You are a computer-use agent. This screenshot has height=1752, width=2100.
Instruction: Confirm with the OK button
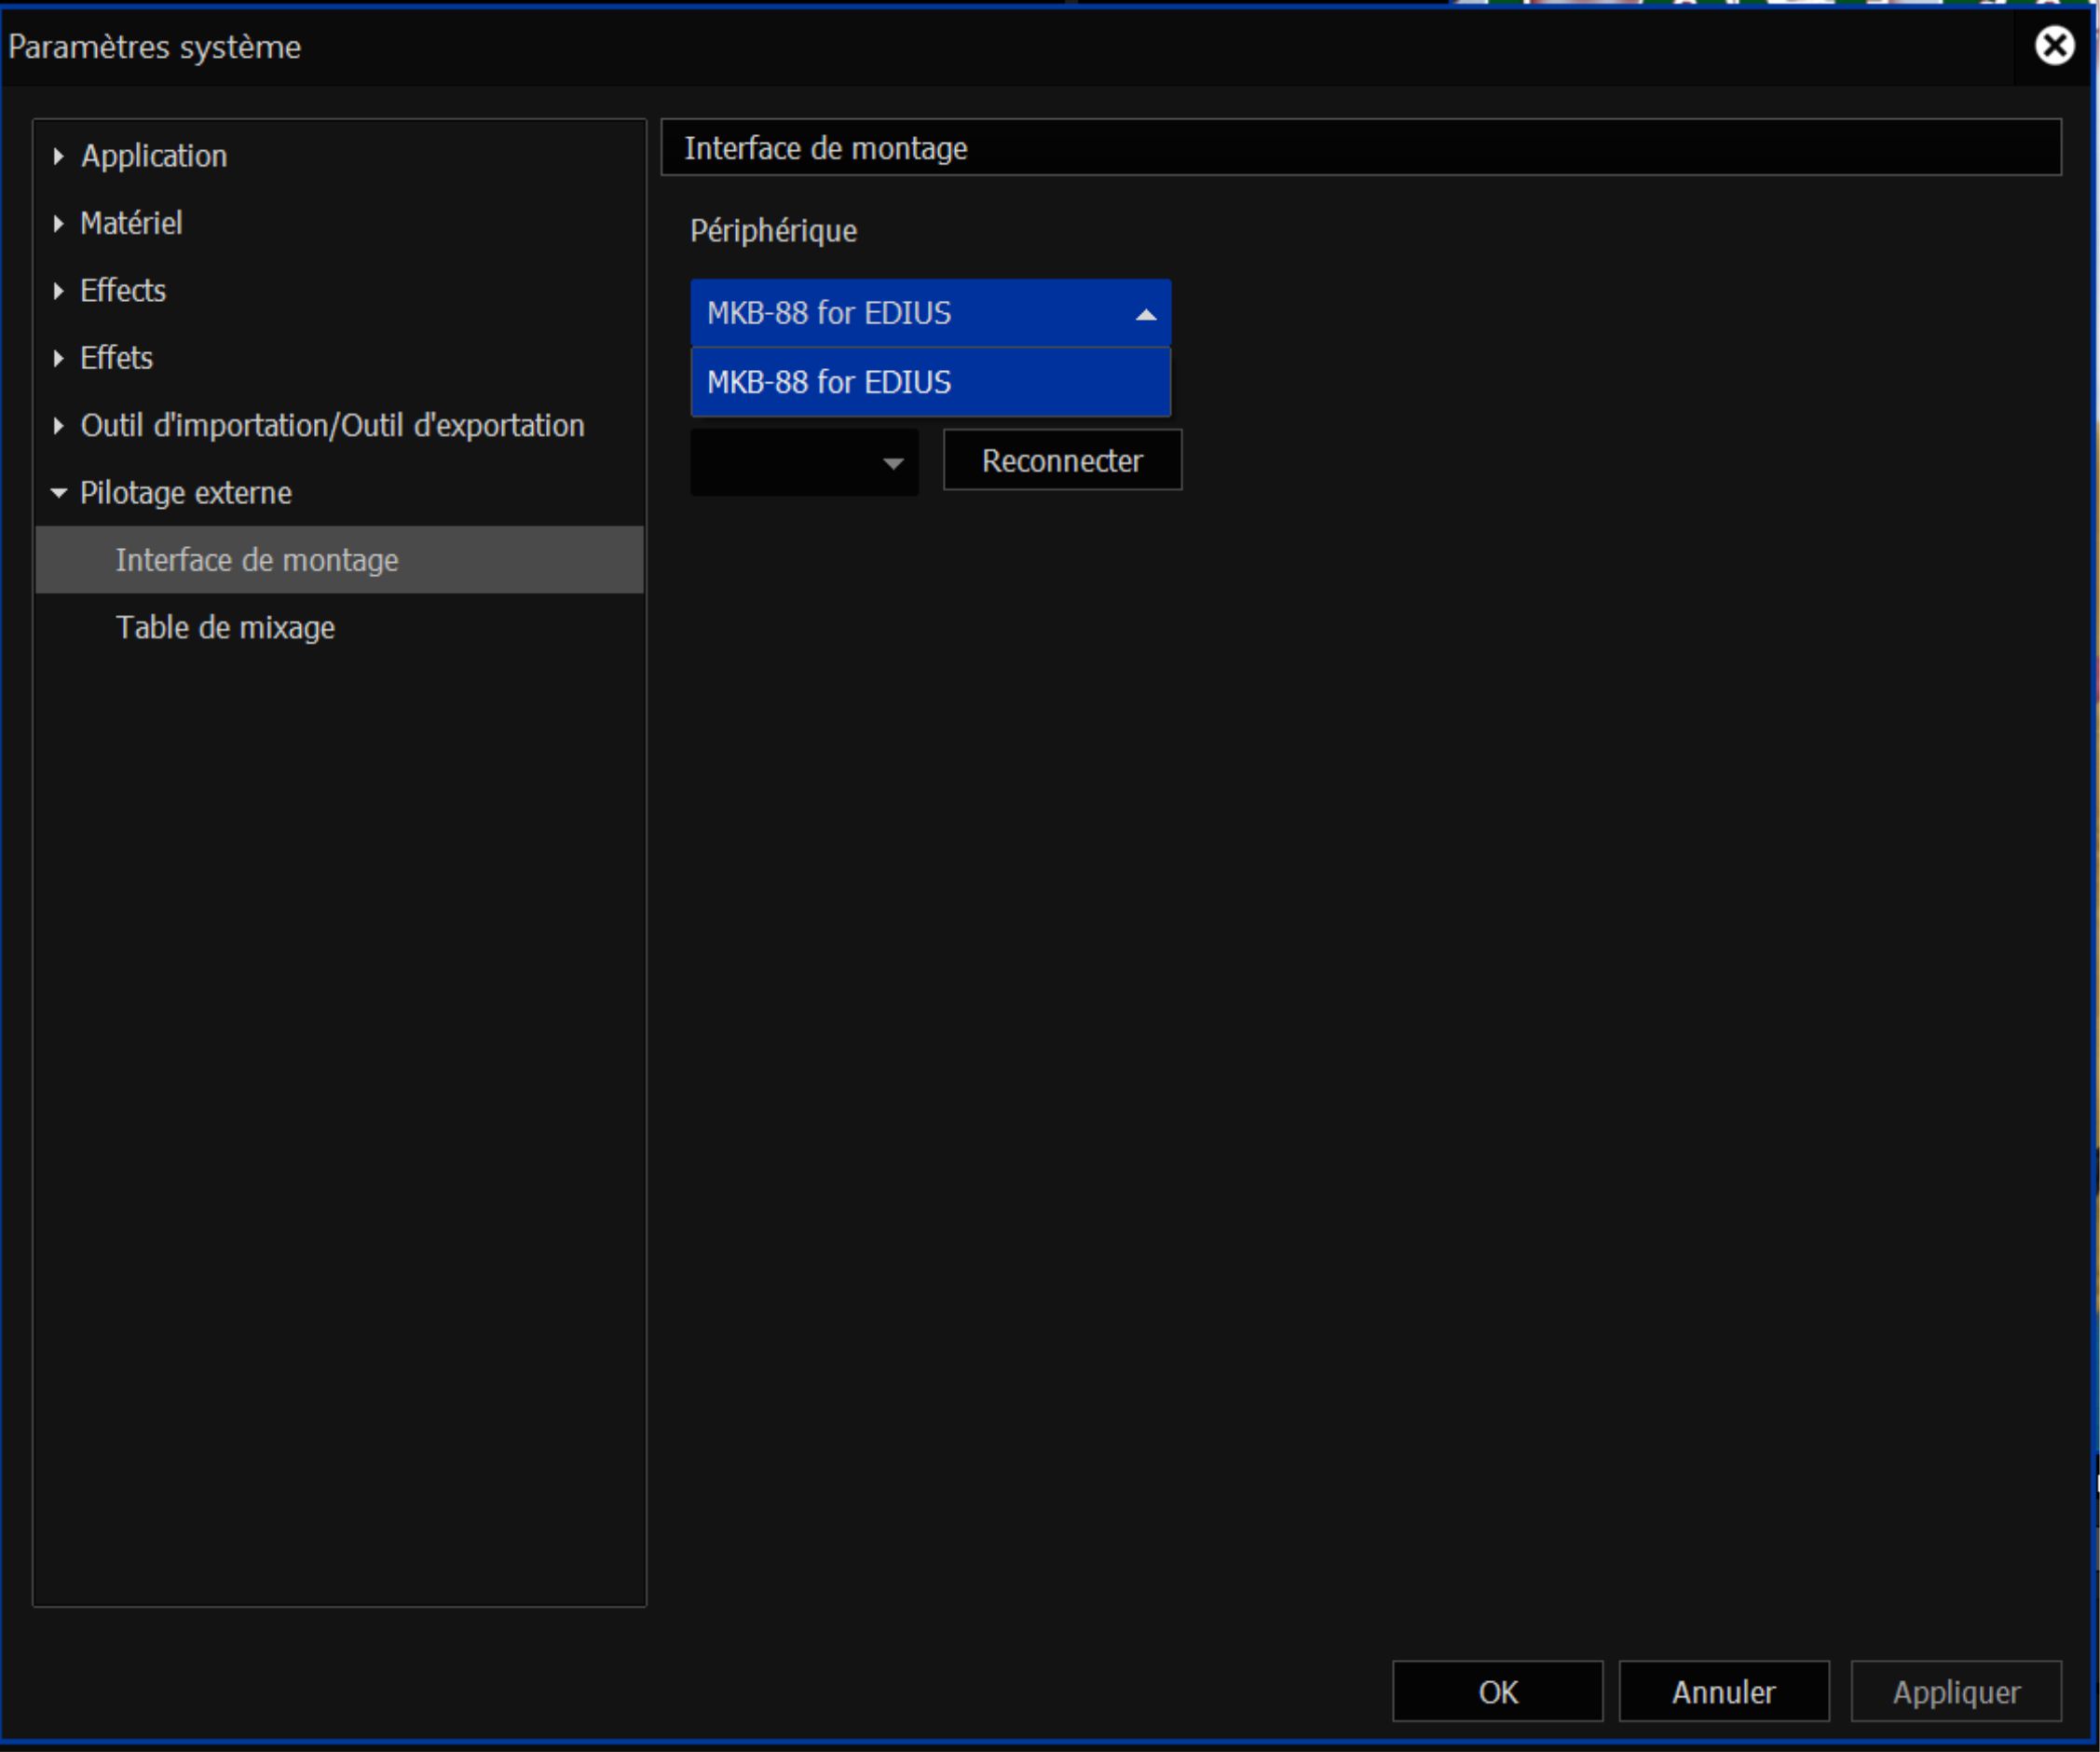point(1497,1691)
